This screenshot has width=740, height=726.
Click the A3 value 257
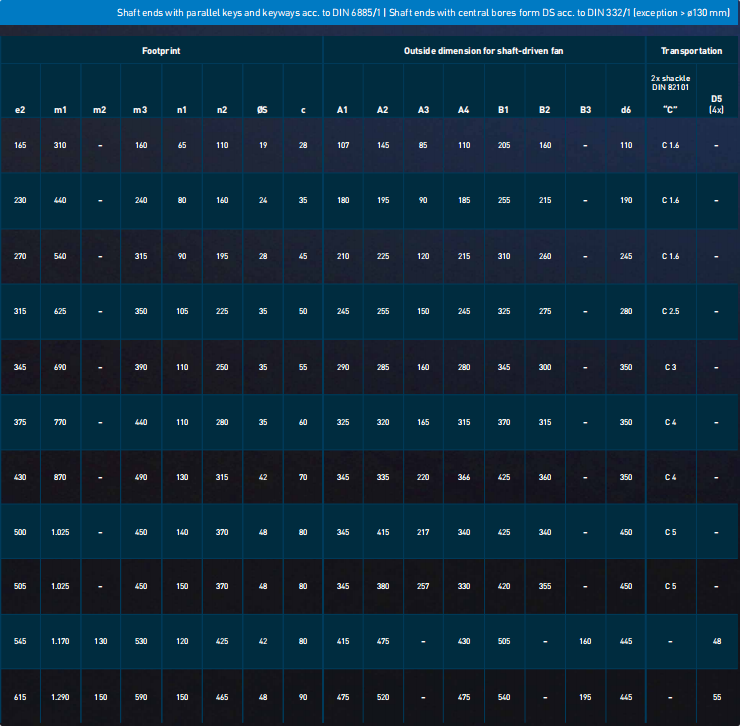point(423,586)
